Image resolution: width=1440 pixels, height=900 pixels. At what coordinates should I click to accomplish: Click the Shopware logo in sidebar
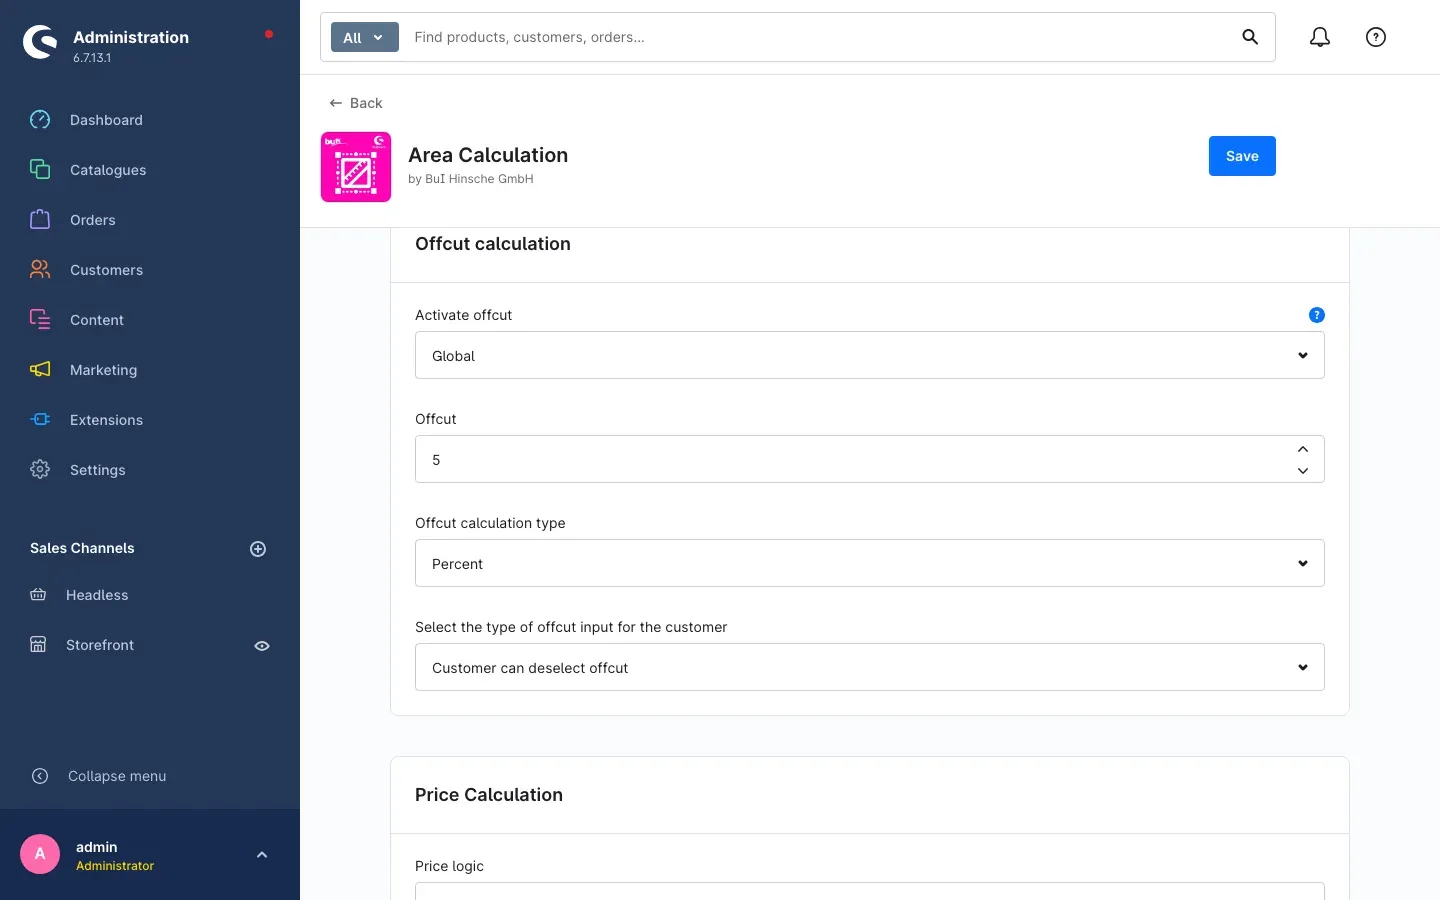tap(40, 42)
